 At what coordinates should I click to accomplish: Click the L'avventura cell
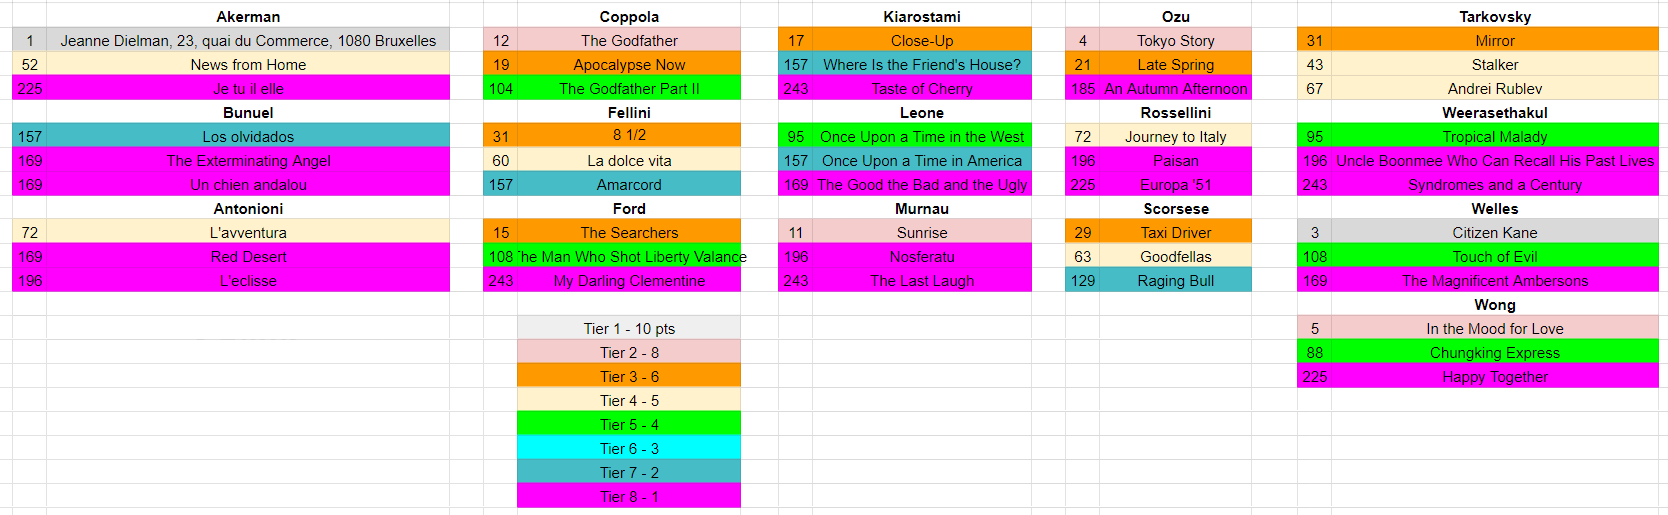point(248,233)
